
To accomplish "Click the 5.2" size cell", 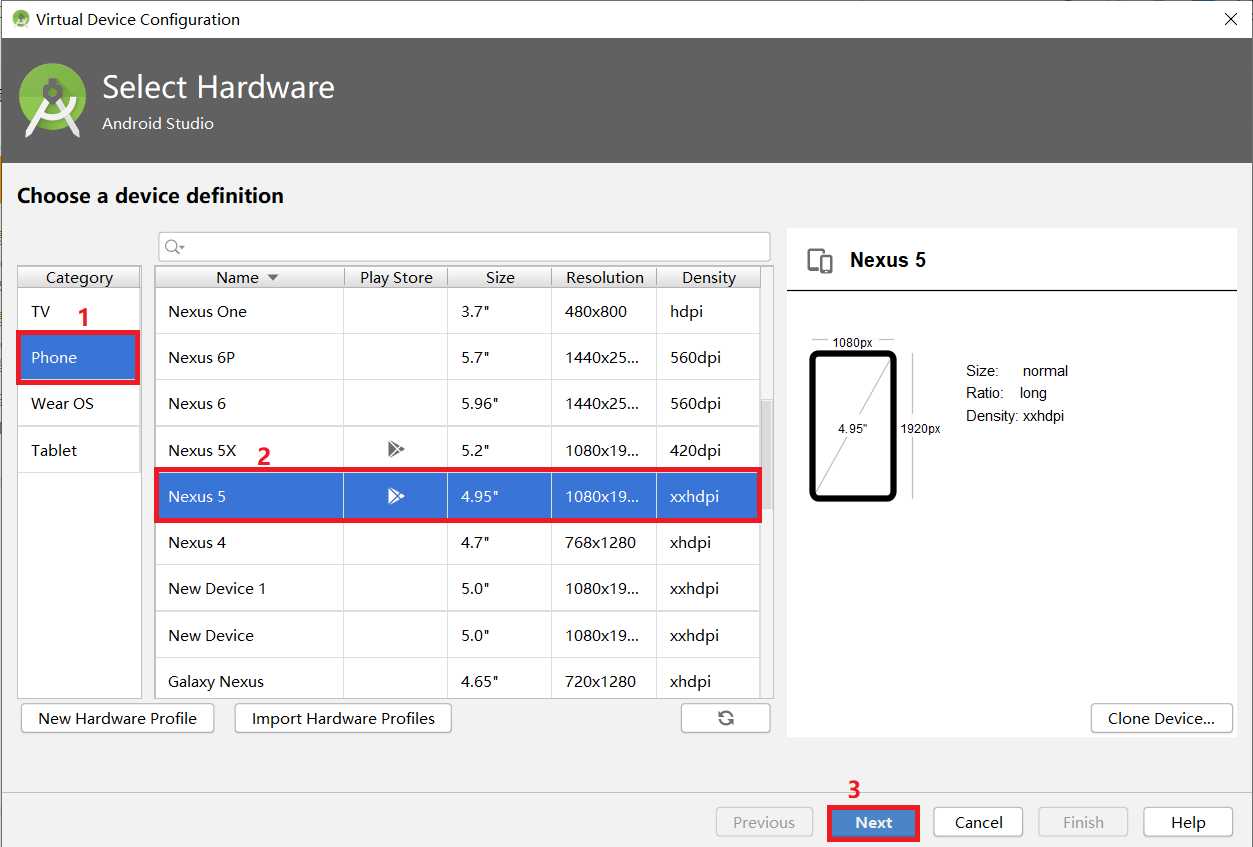I will click(500, 450).
